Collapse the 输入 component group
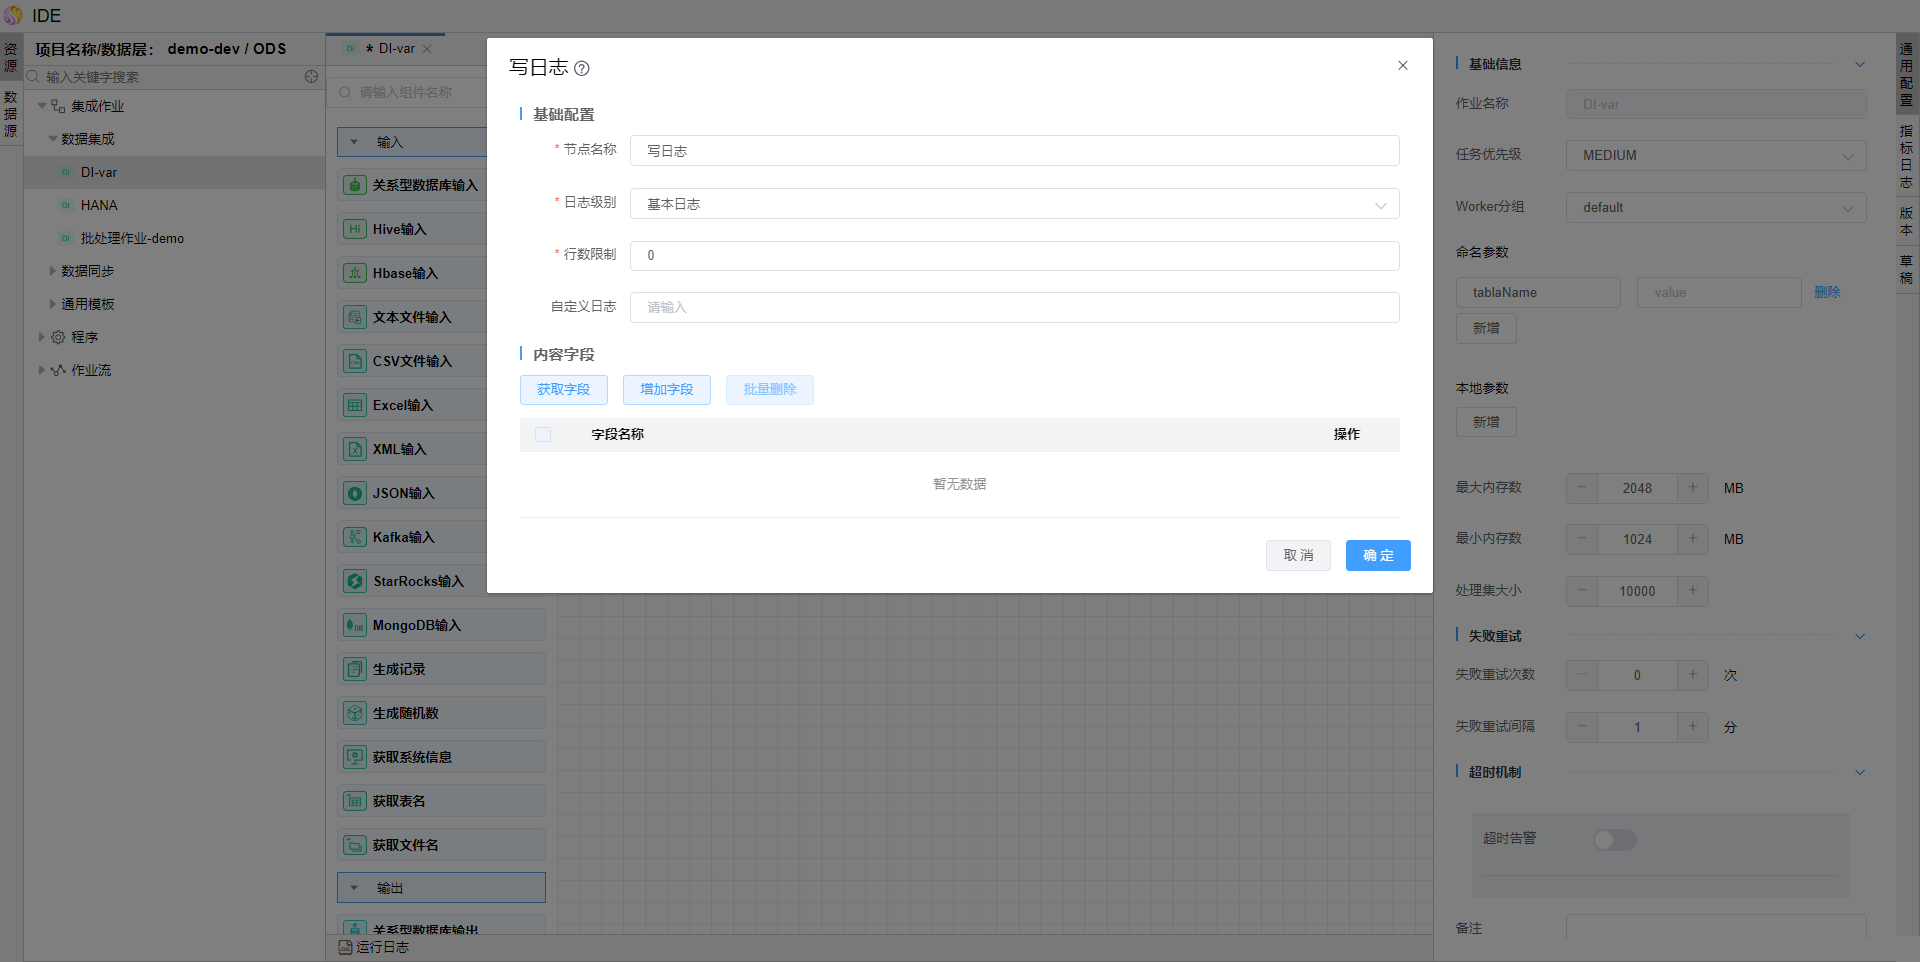Screen dimensions: 1920x962 click(354, 142)
